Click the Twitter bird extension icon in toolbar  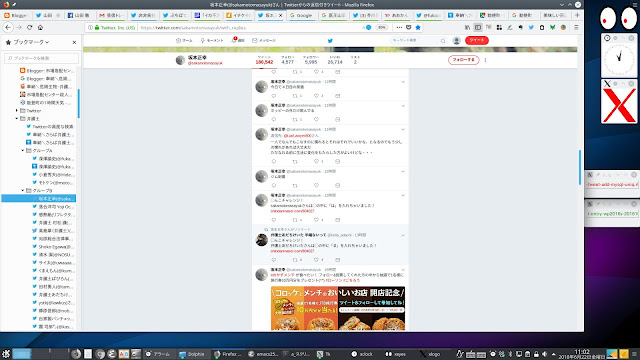(531, 27)
